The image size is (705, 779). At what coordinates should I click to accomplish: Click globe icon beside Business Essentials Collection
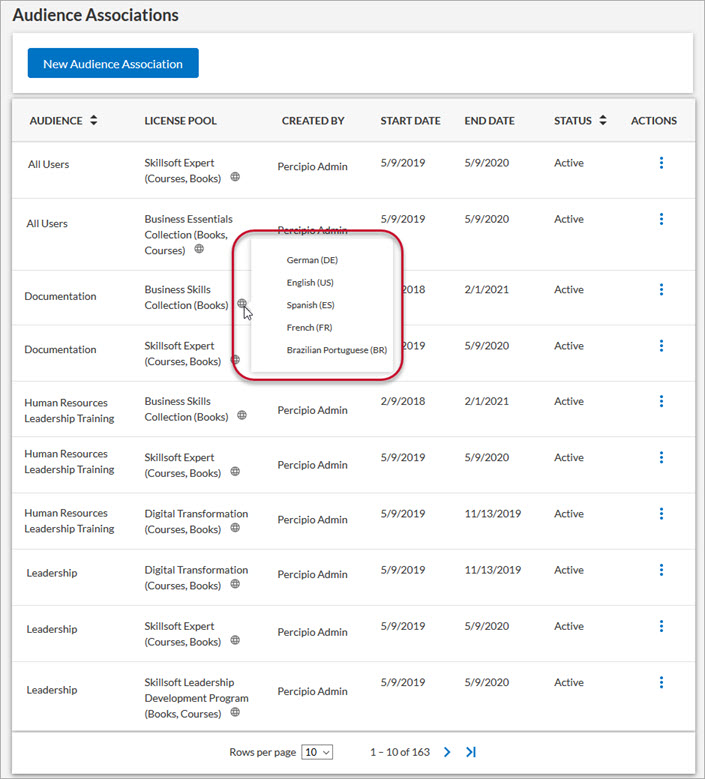coord(199,249)
